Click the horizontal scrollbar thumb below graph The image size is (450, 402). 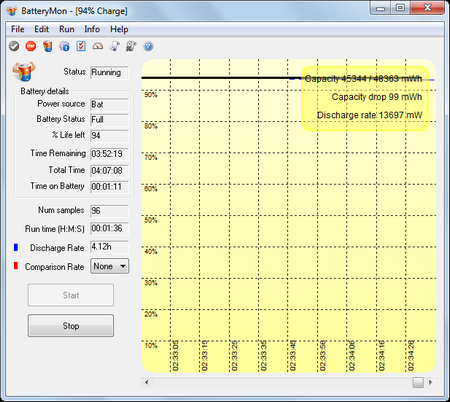coord(418,382)
